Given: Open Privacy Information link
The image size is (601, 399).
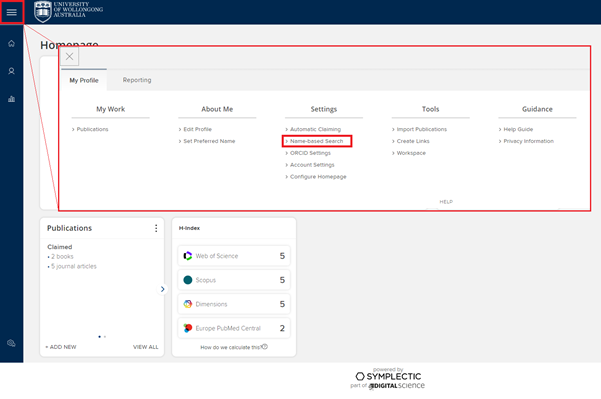Looking at the screenshot, I should 528,141.
